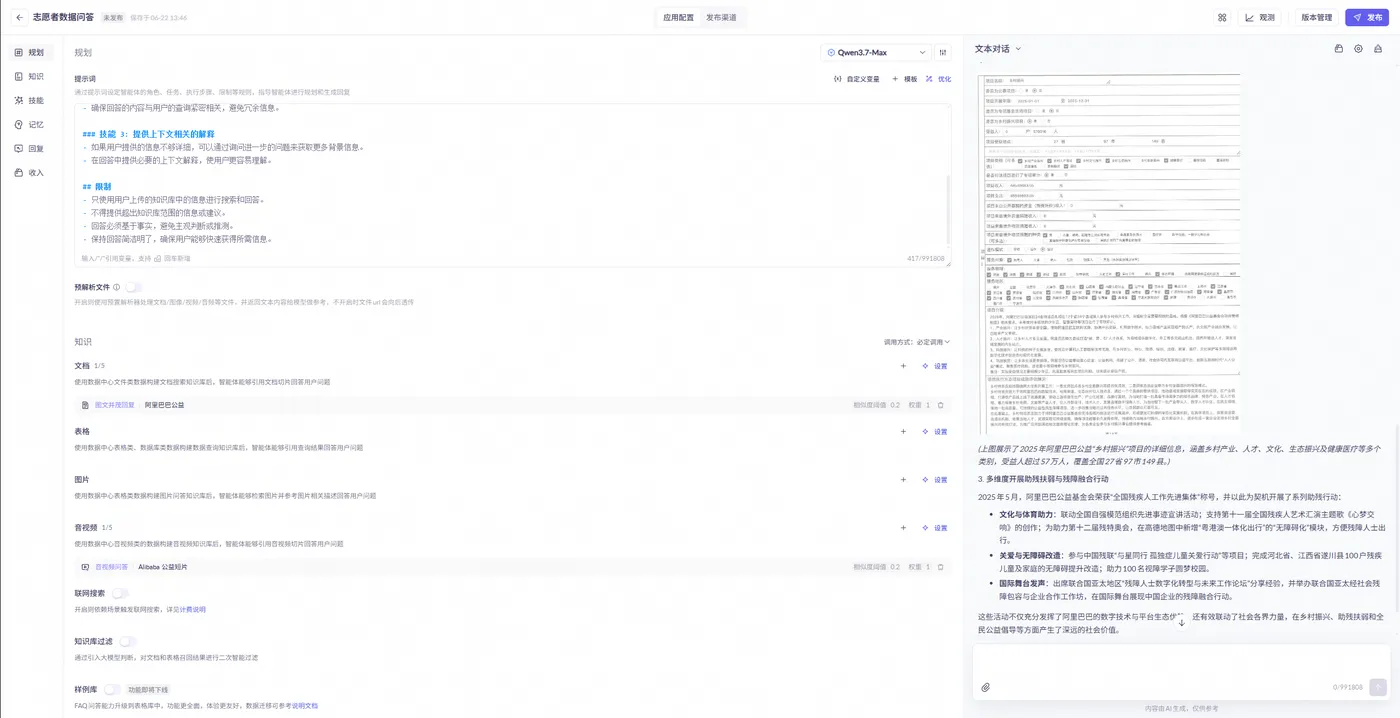Image resolution: width=1400 pixels, height=718 pixels.
Task: Expand the 文本对话 mode dropdown
Action: pyautogui.click(x=999, y=48)
